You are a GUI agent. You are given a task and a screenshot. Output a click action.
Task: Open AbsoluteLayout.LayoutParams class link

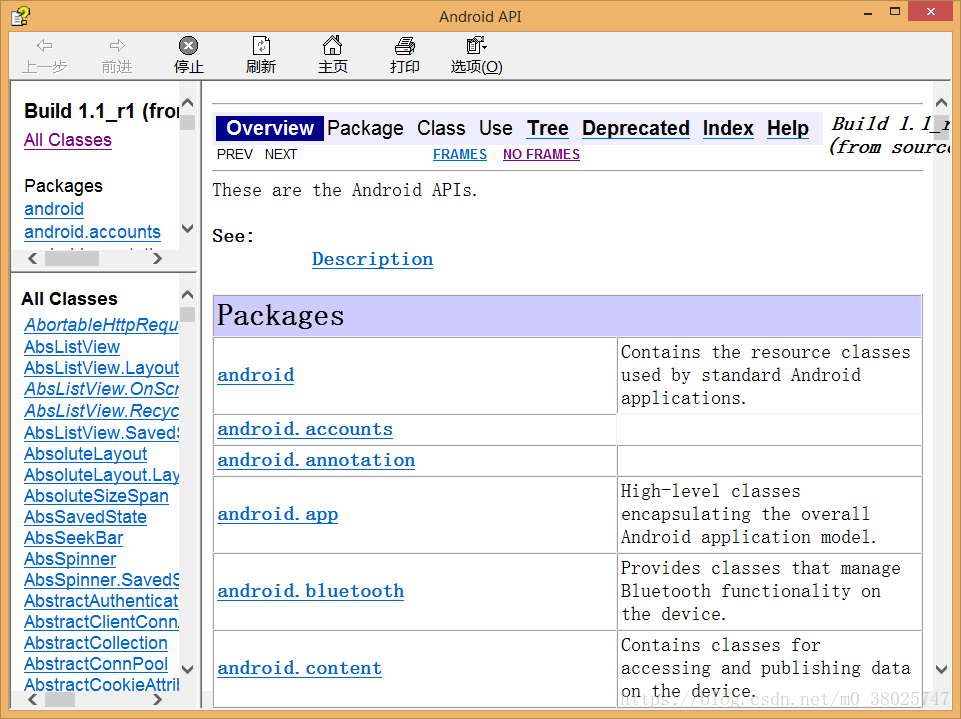101,475
